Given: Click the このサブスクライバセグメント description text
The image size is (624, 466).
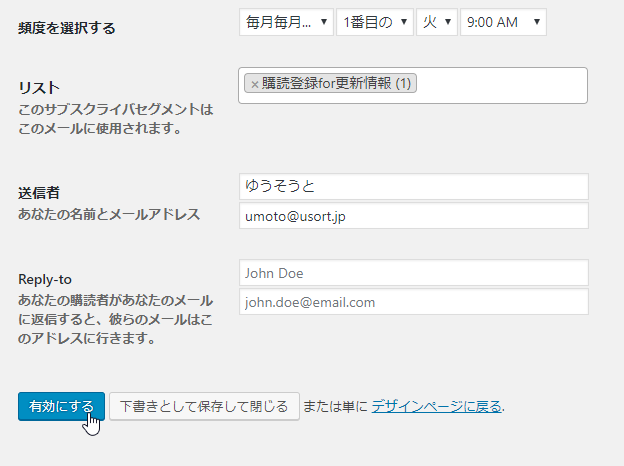Looking at the screenshot, I should pyautogui.click(x=116, y=108).
